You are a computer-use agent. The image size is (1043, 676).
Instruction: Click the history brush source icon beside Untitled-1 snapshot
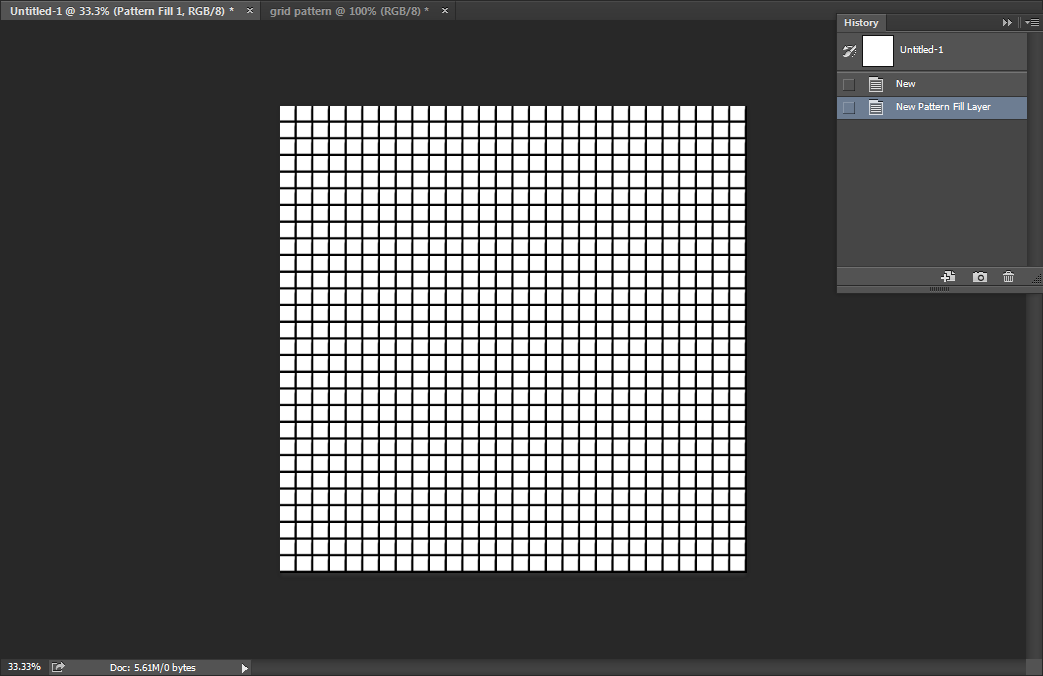[x=850, y=50]
